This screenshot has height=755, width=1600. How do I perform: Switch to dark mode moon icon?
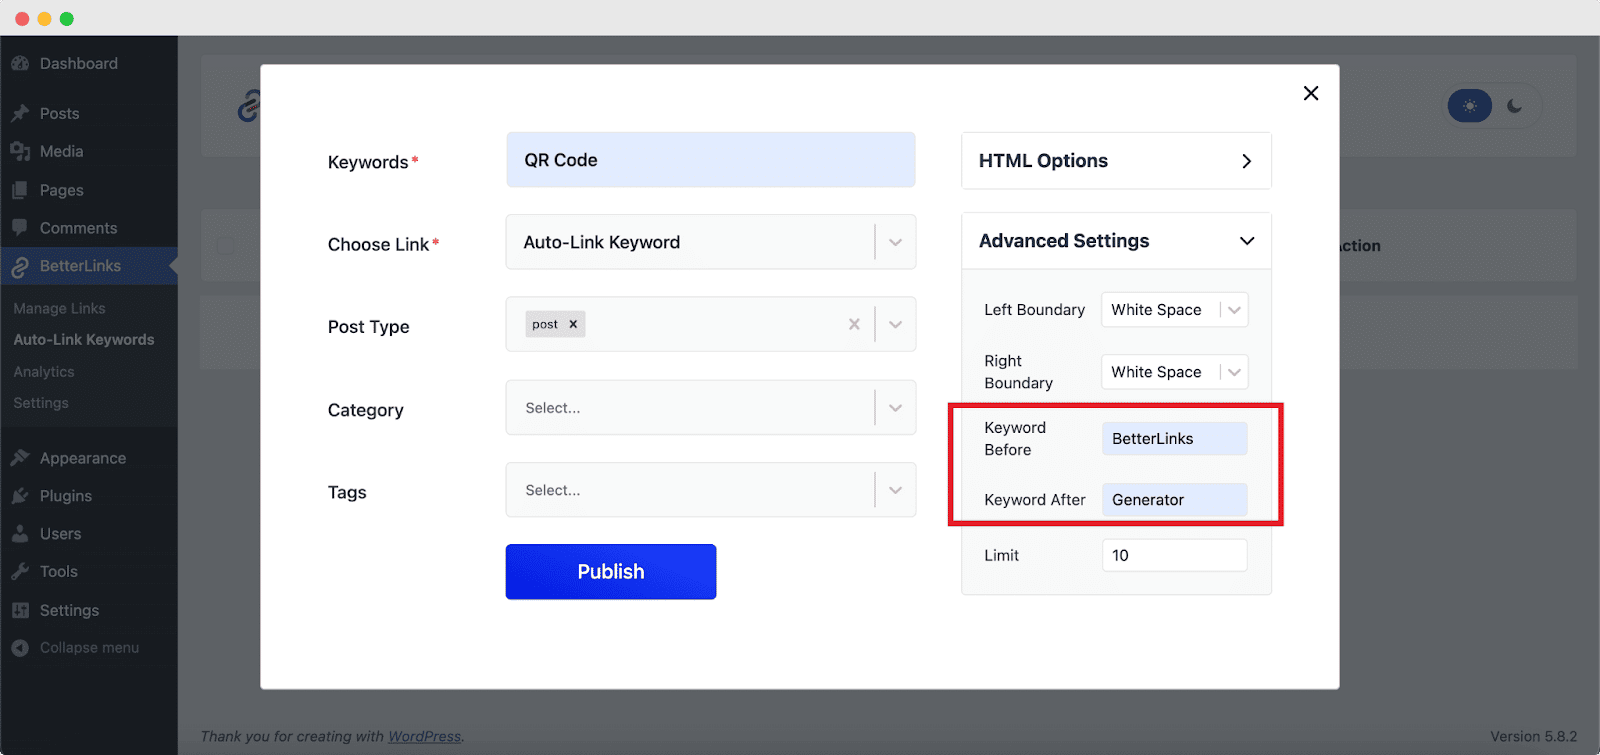pyautogui.click(x=1515, y=106)
